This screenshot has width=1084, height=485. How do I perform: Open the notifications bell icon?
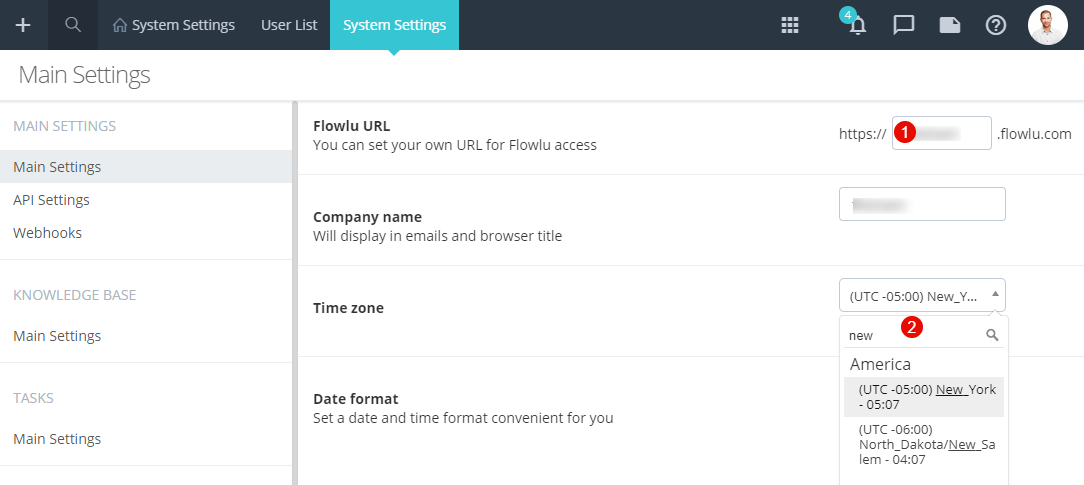coord(857,25)
